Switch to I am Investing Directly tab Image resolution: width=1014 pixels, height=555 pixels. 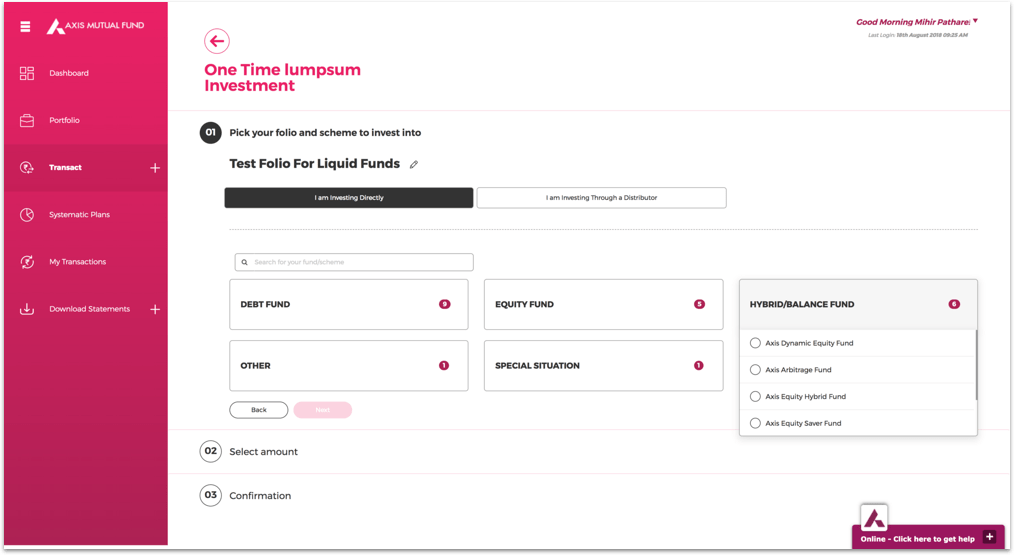pos(348,198)
